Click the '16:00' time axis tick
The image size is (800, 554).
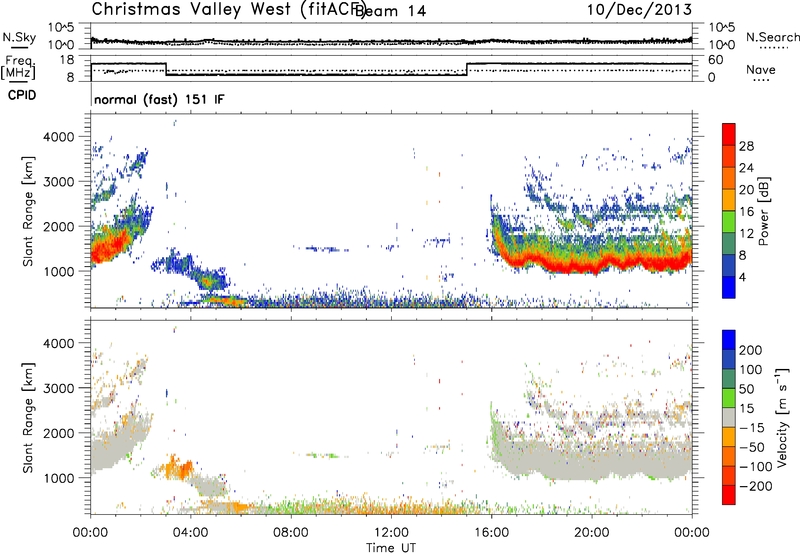pos(491,533)
